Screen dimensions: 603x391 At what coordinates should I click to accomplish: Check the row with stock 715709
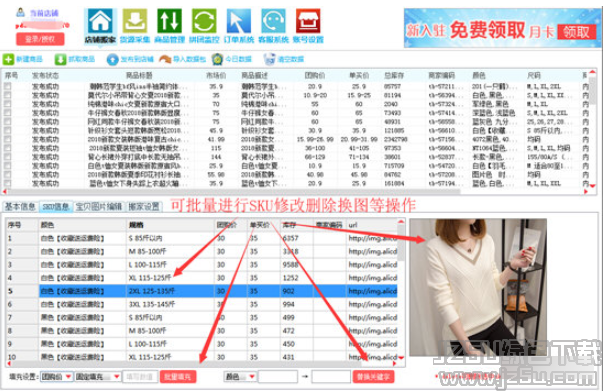[7, 166]
